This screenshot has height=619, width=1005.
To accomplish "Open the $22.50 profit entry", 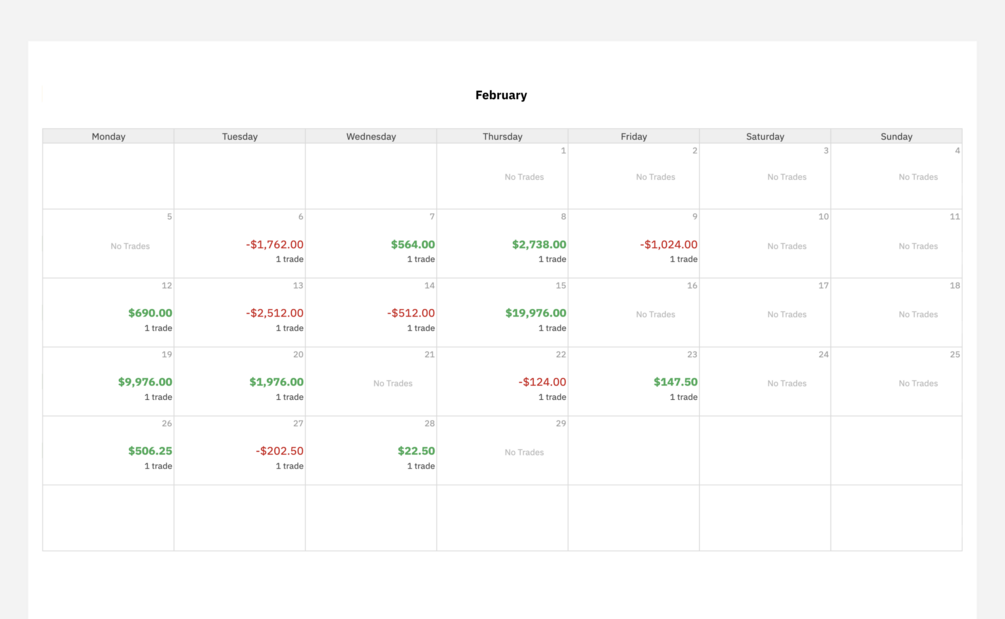I will click(416, 450).
